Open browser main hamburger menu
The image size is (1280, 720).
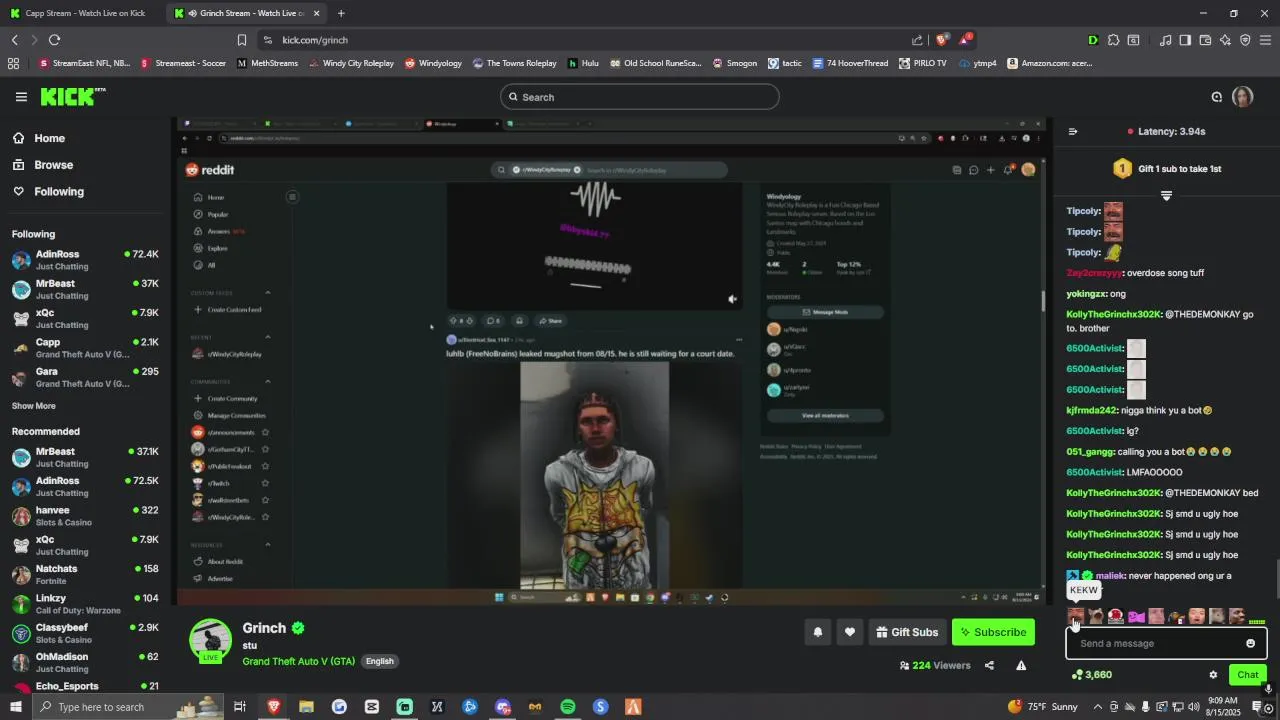point(1265,40)
